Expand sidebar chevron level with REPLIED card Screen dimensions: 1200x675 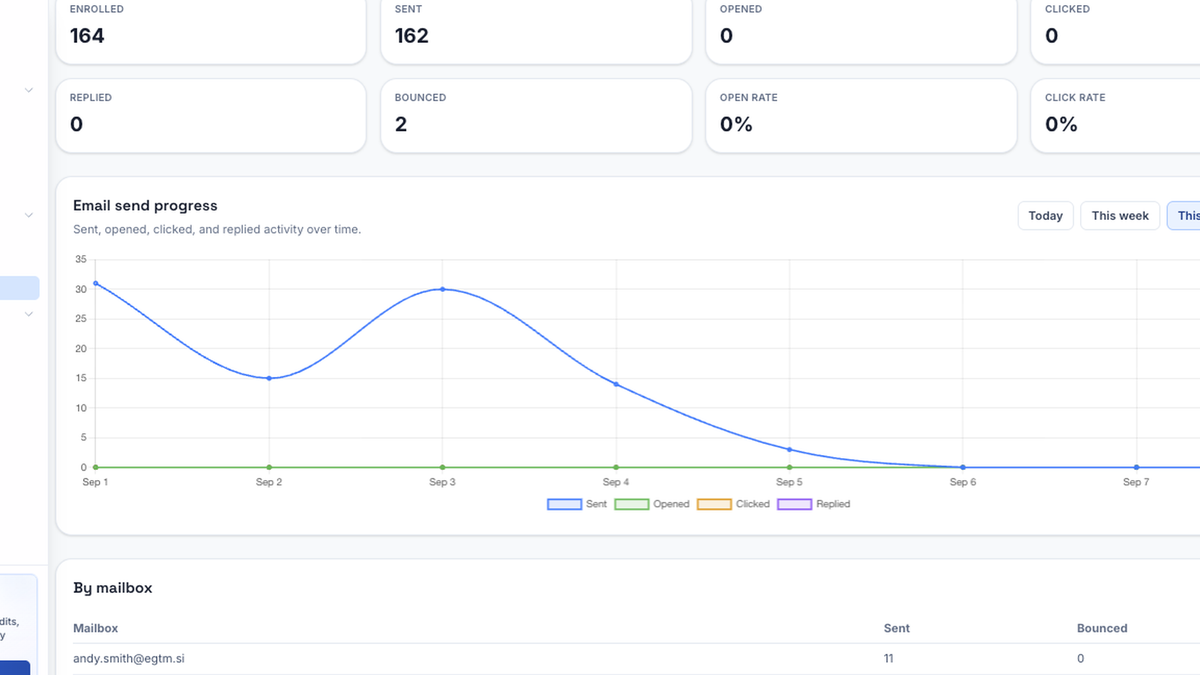[29, 90]
